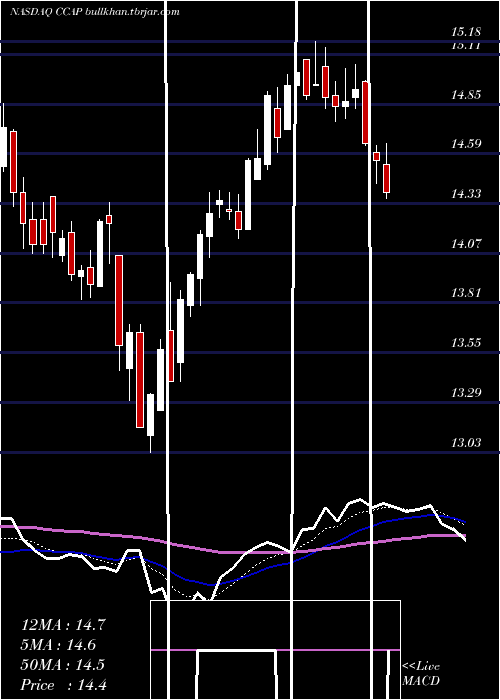
Task: Click the 14.85 price axis label
Action: tap(466, 95)
